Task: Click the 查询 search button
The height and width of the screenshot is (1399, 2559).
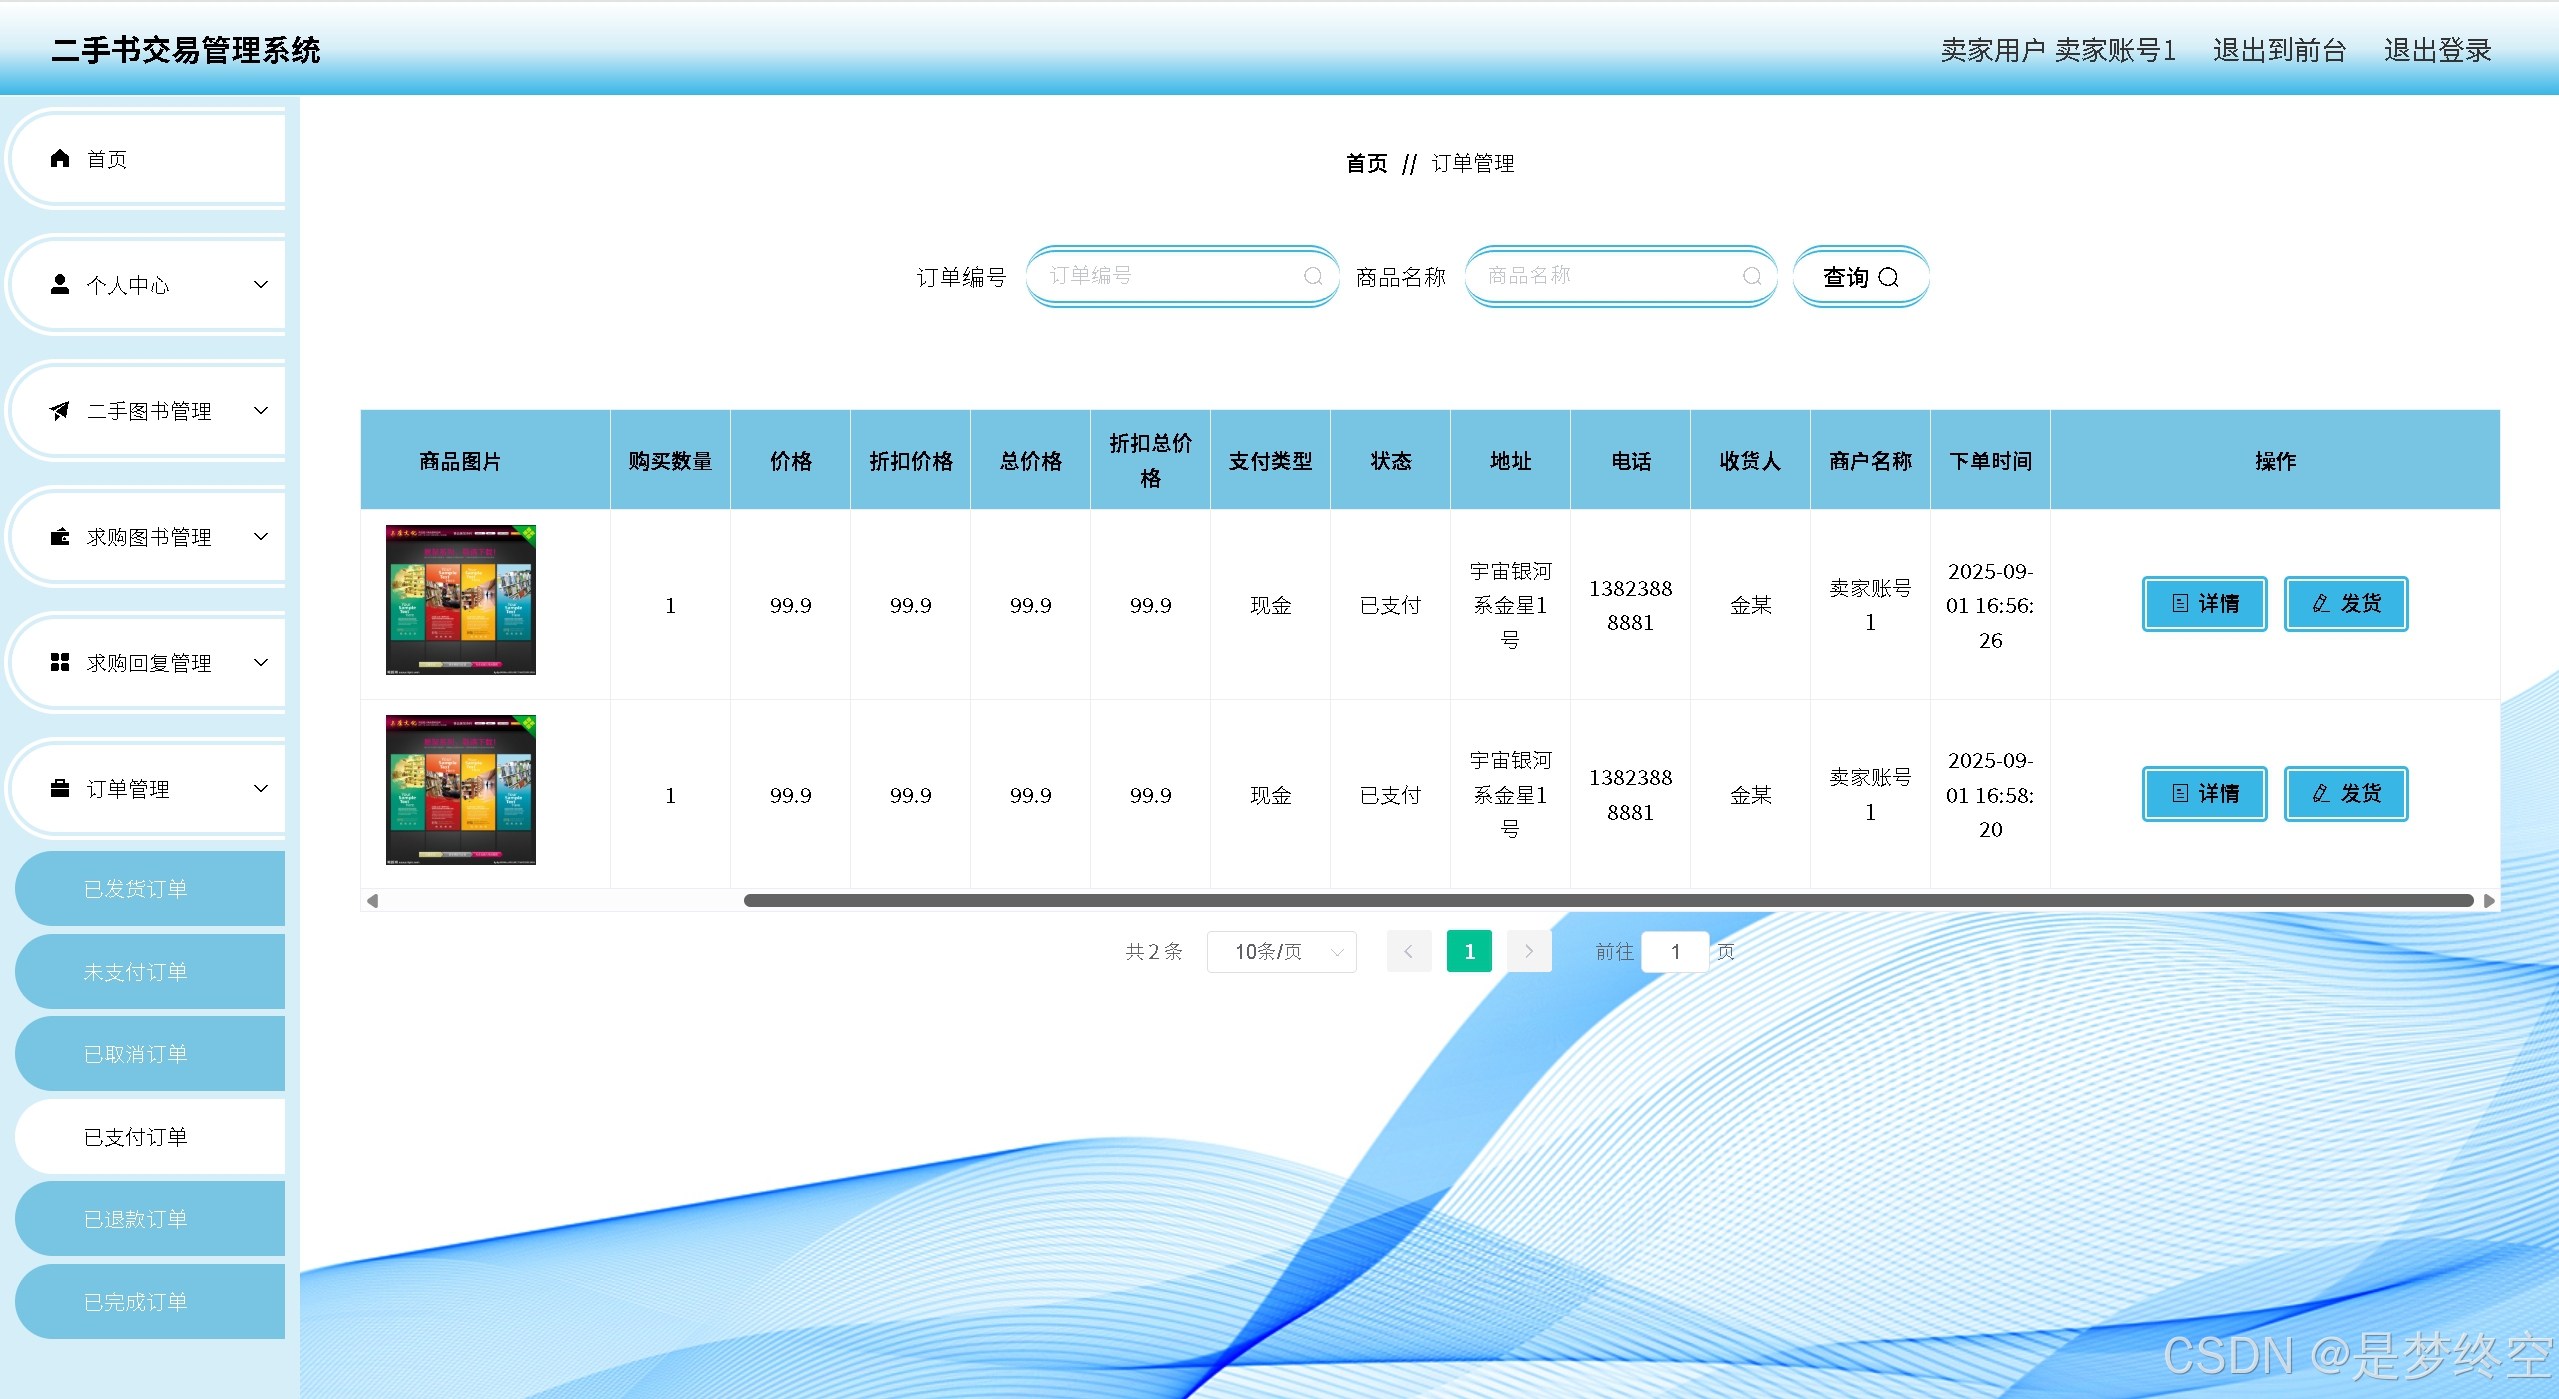Action: tap(1860, 276)
